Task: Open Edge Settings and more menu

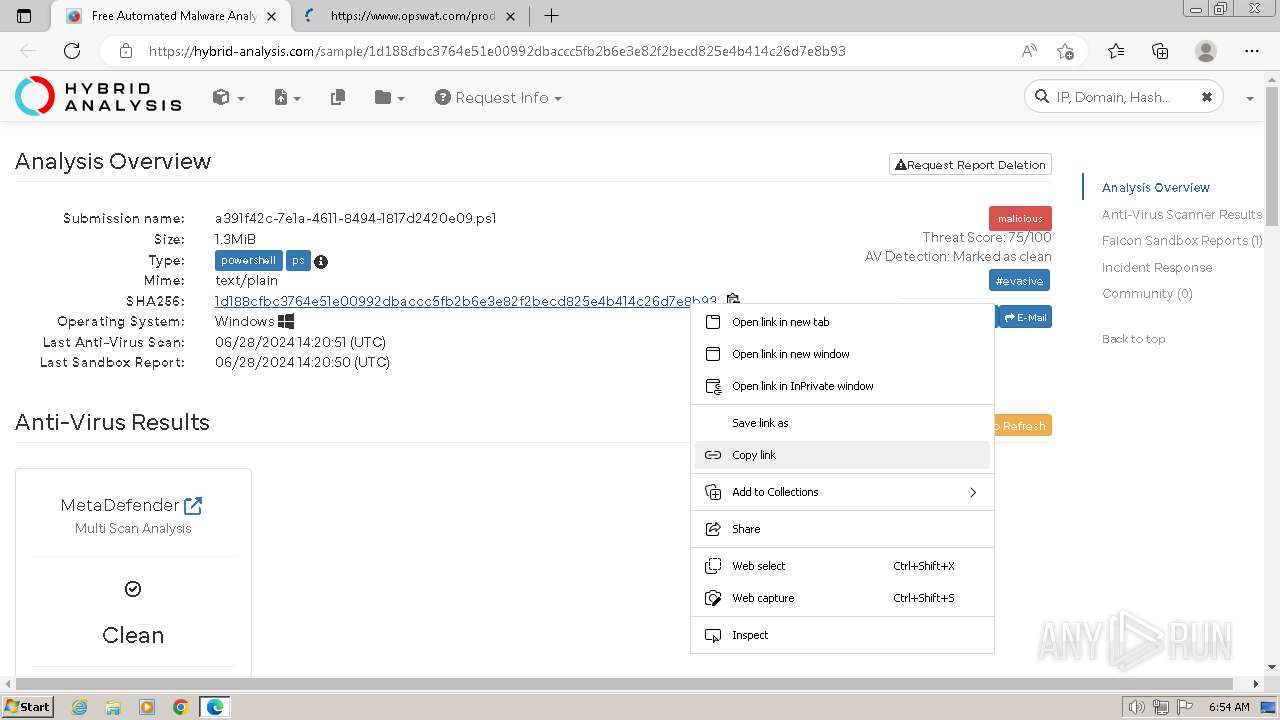Action: click(x=1252, y=51)
